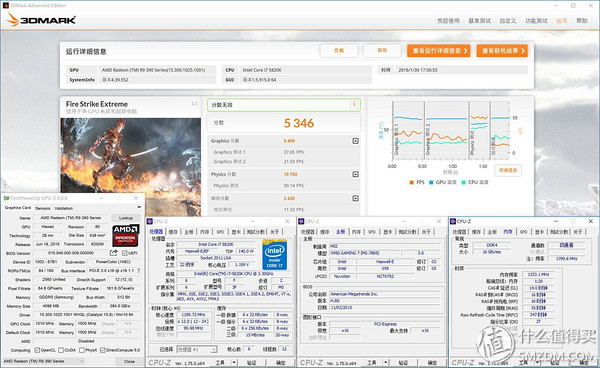Click the Lookup button in GPU-Z
This screenshot has height=368, width=600.
click(126, 218)
